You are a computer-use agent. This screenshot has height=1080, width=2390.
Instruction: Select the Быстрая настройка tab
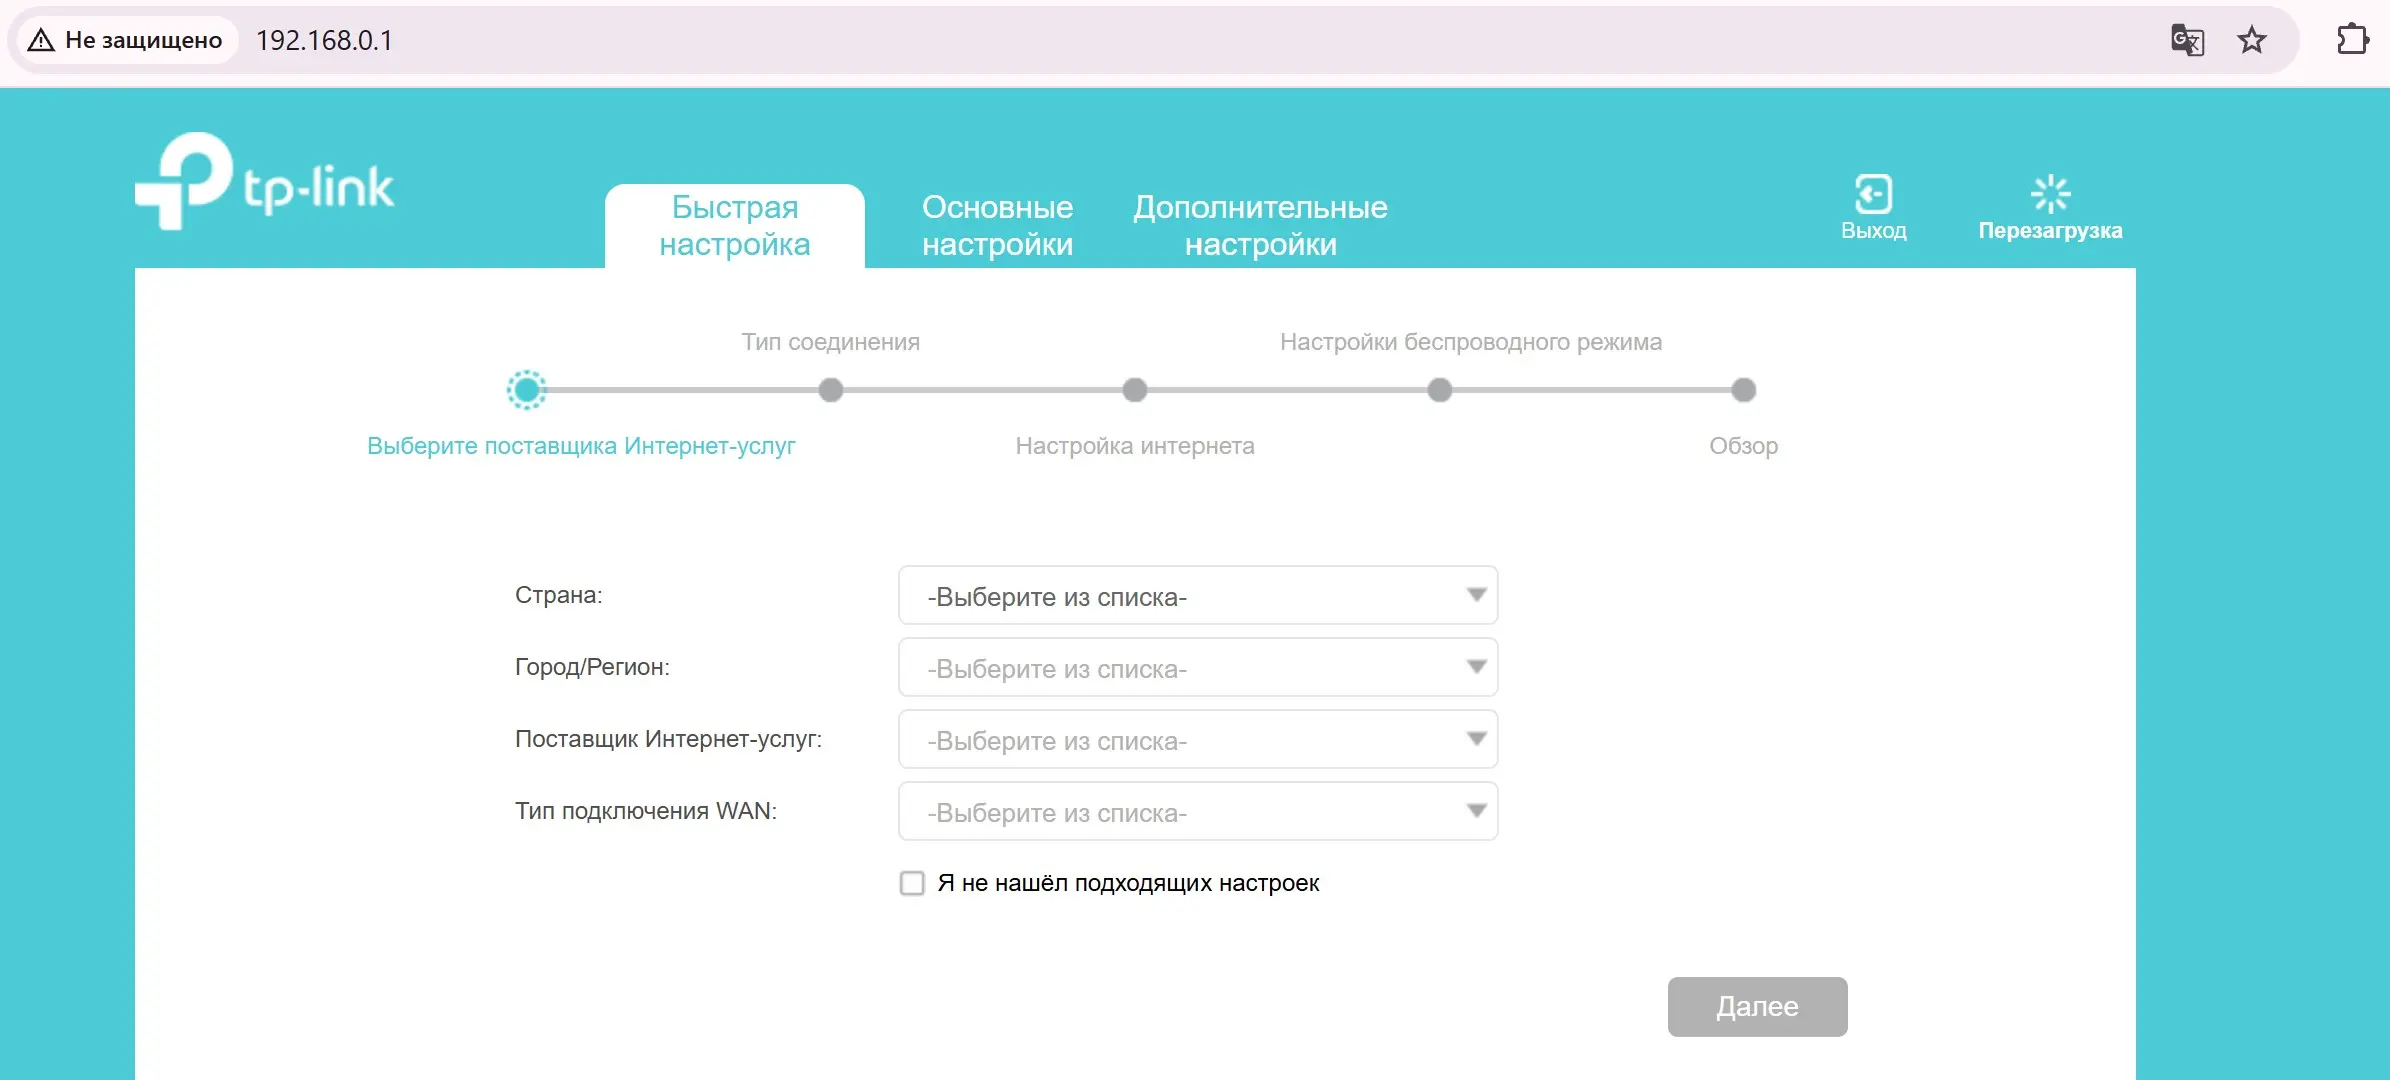[734, 225]
